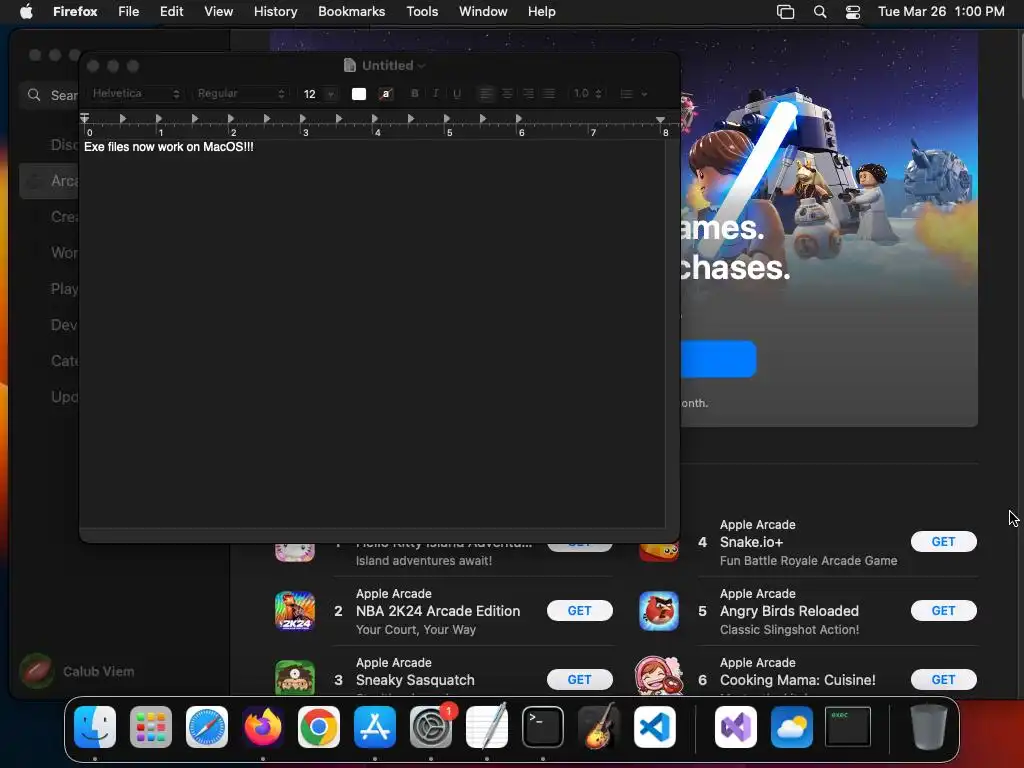Open the View menu
The width and height of the screenshot is (1024, 768).
(x=218, y=12)
